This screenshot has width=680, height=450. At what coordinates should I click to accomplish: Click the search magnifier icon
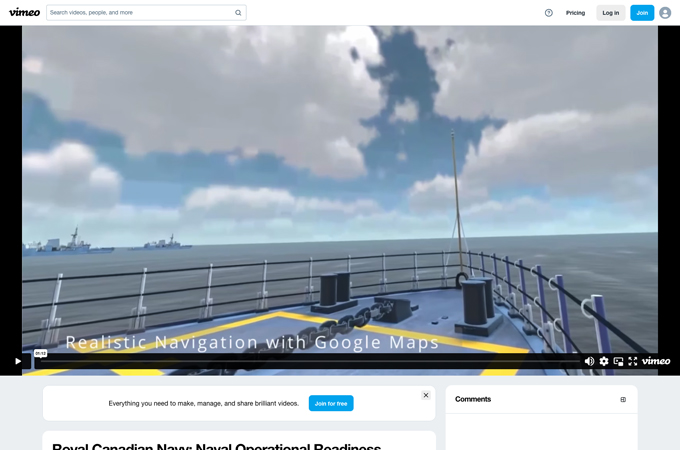pyautogui.click(x=238, y=13)
